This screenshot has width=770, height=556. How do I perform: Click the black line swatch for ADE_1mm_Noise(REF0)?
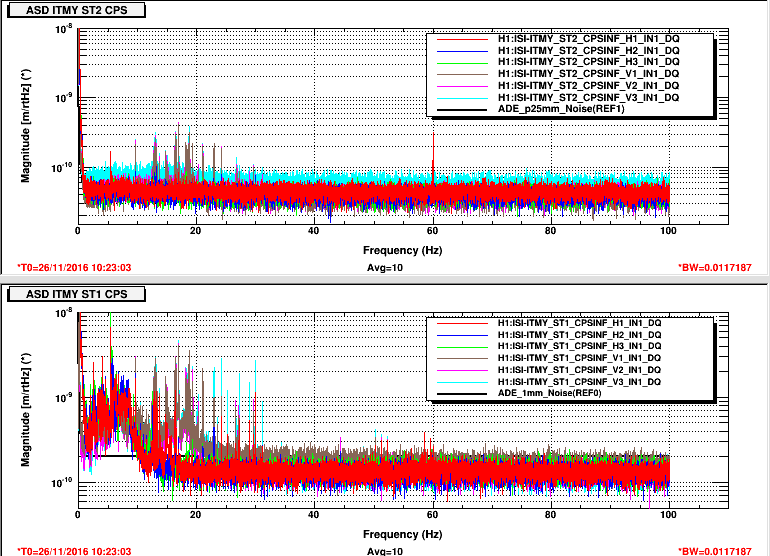pyautogui.click(x=462, y=393)
